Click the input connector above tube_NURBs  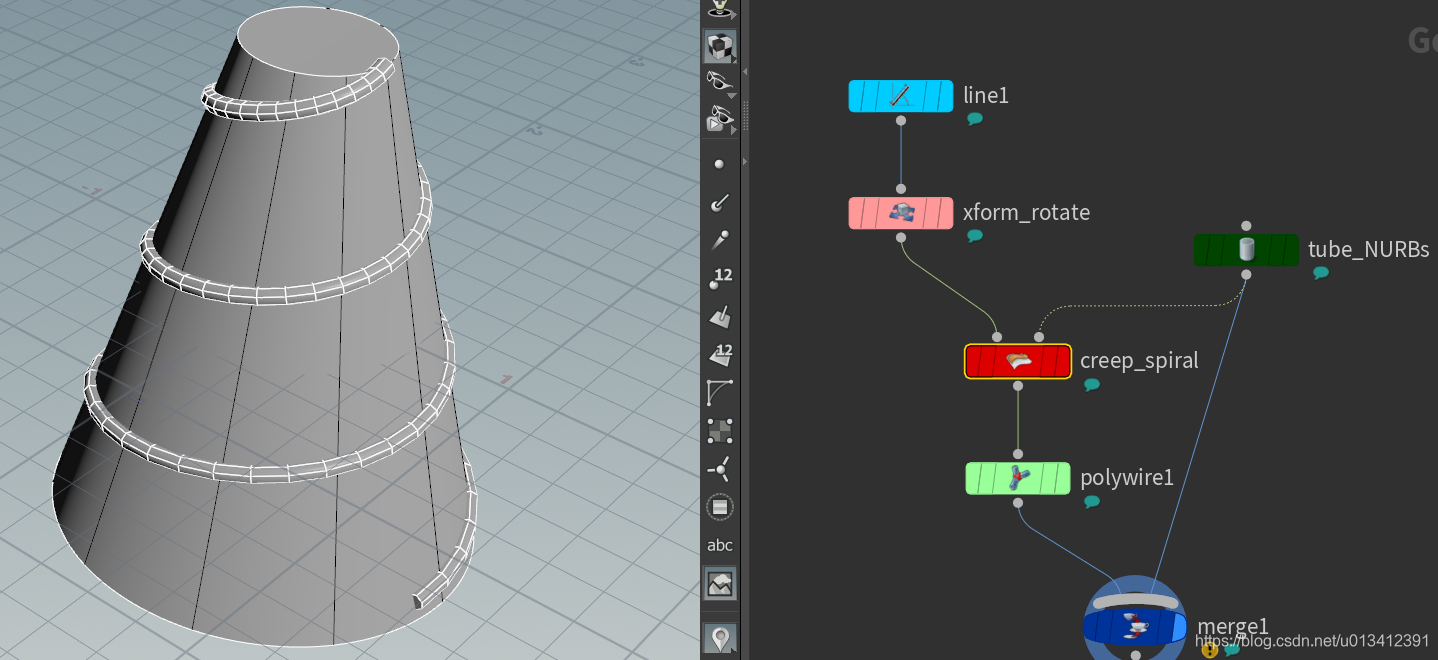pos(1246,226)
